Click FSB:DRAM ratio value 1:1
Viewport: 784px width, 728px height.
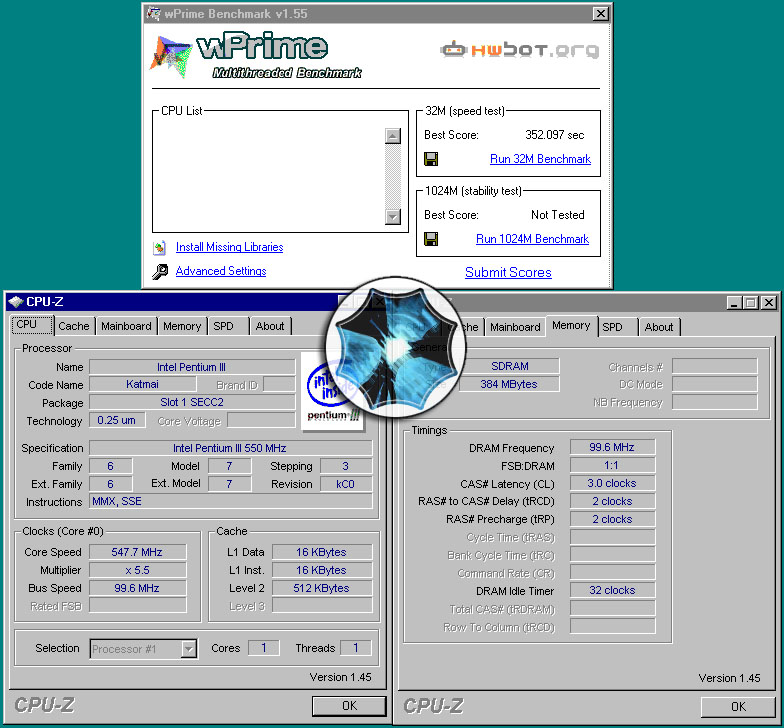(612, 466)
